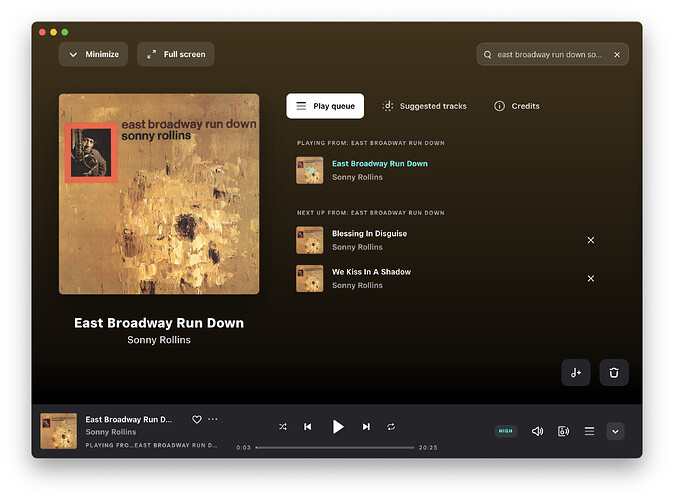Click the yellow macOS minimize dot

(54, 32)
